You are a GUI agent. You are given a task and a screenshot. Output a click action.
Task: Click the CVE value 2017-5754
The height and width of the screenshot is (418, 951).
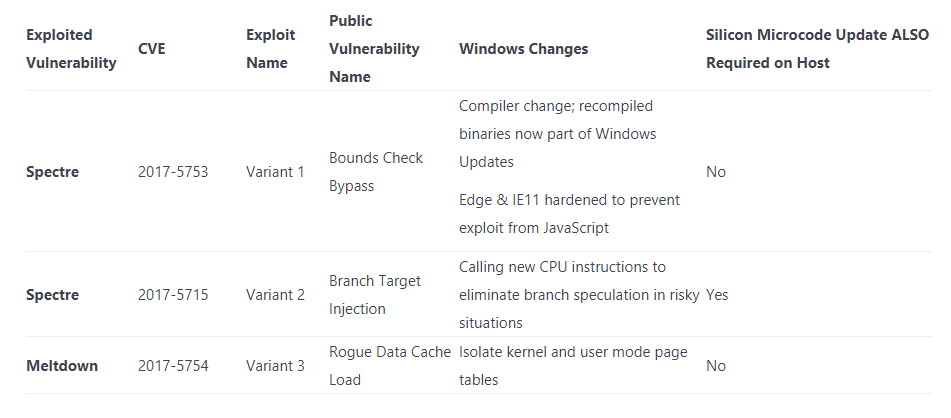click(173, 366)
